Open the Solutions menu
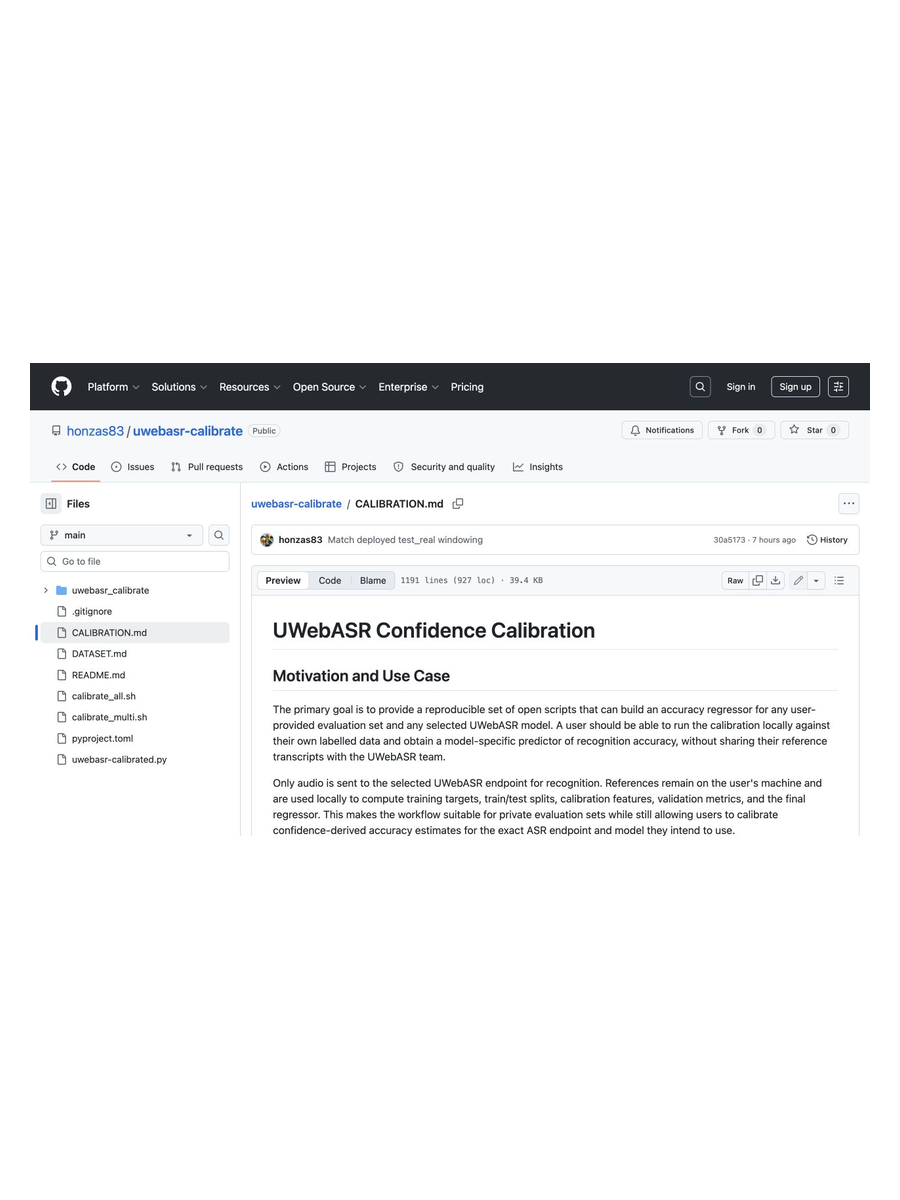The image size is (900, 1200). 179,387
